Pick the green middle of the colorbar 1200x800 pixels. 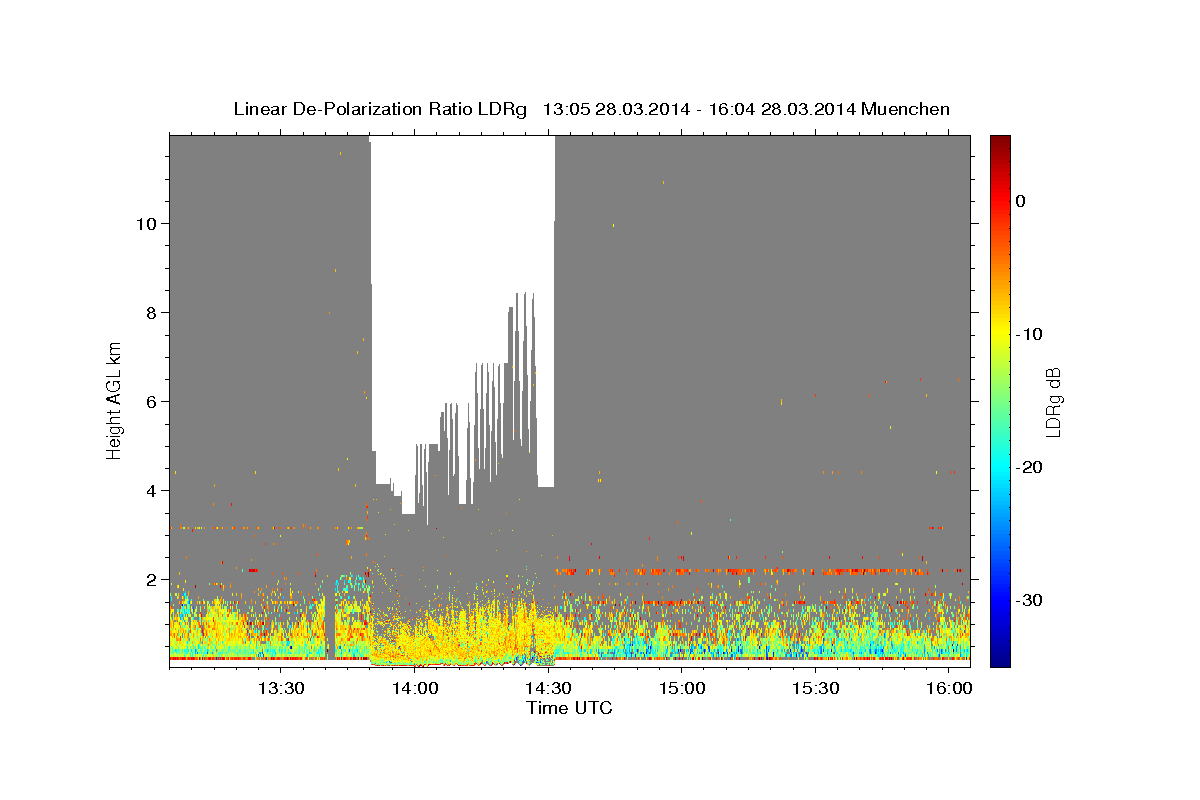tap(1000, 400)
